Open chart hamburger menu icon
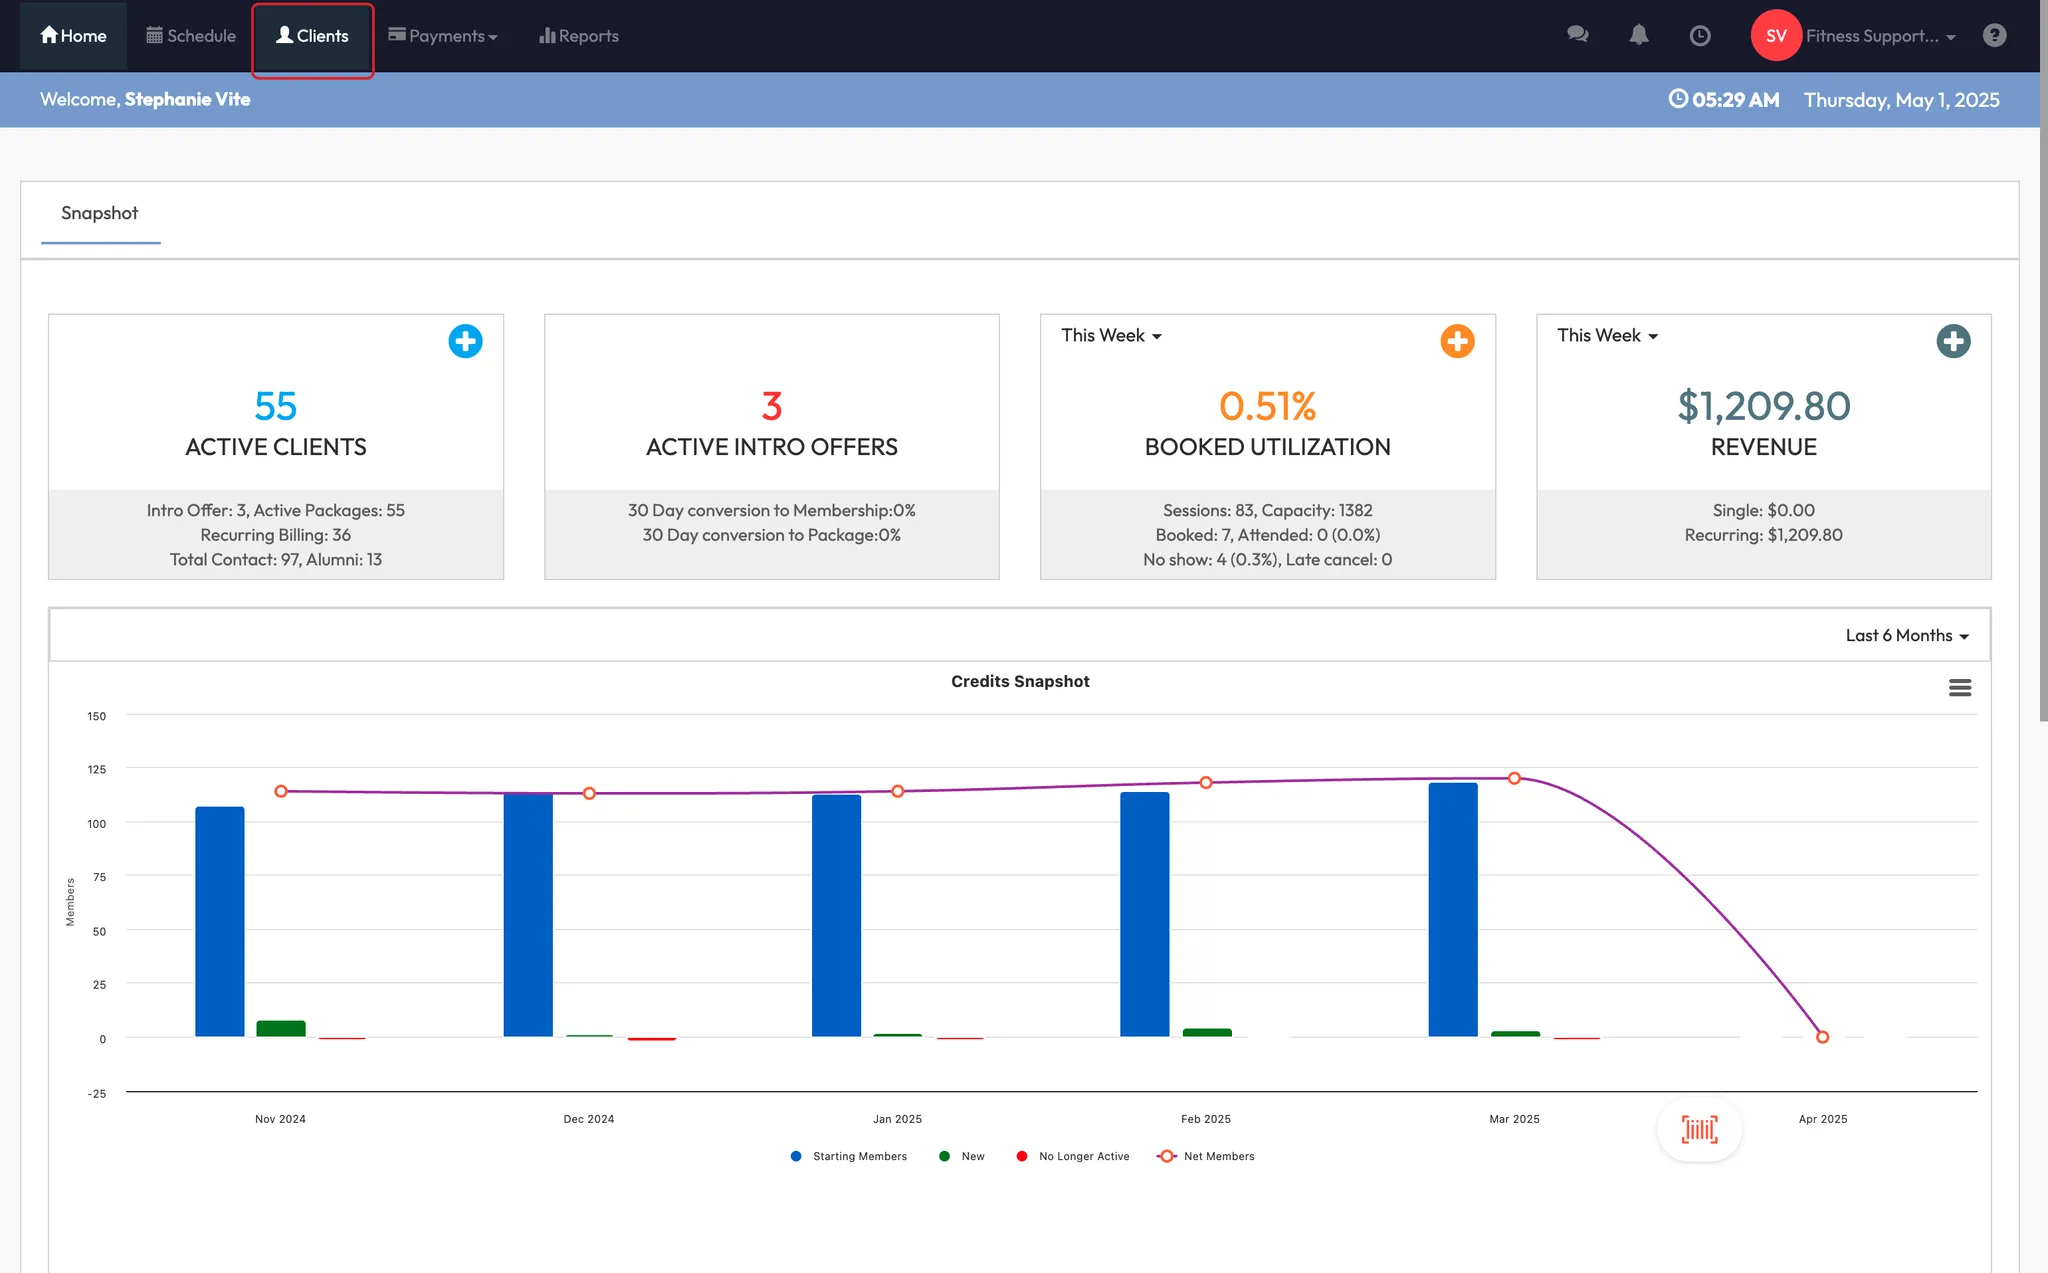This screenshot has height=1273, width=2048. [1959, 688]
